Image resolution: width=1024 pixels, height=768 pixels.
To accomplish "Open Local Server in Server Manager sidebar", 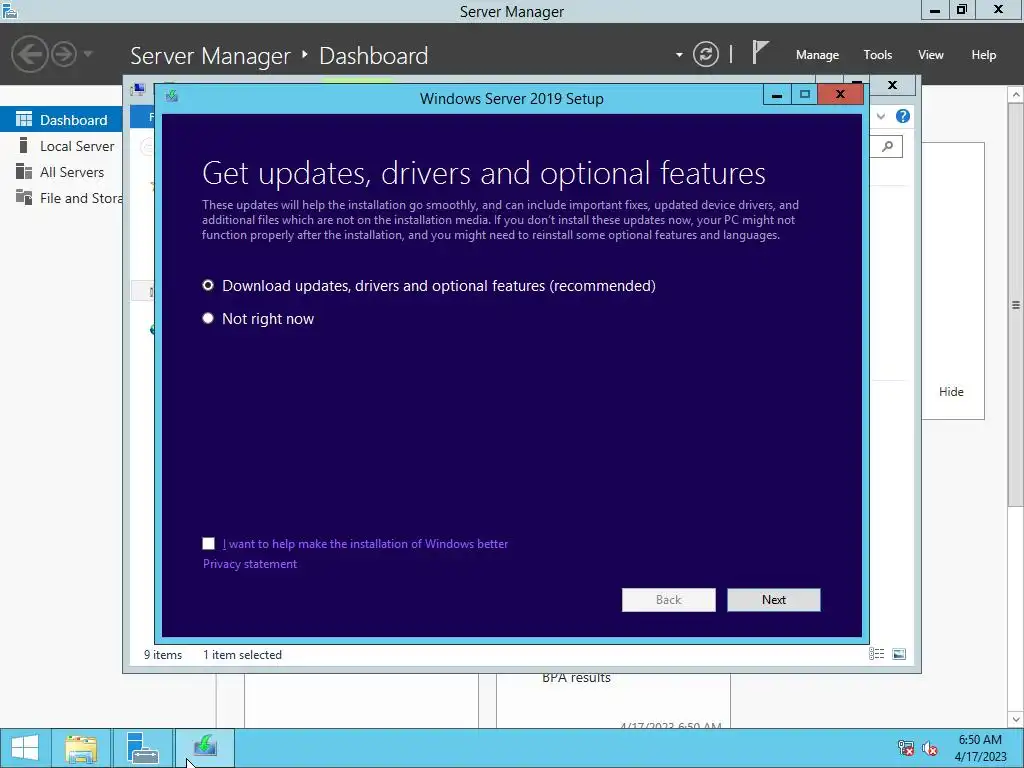I will 61,146.
